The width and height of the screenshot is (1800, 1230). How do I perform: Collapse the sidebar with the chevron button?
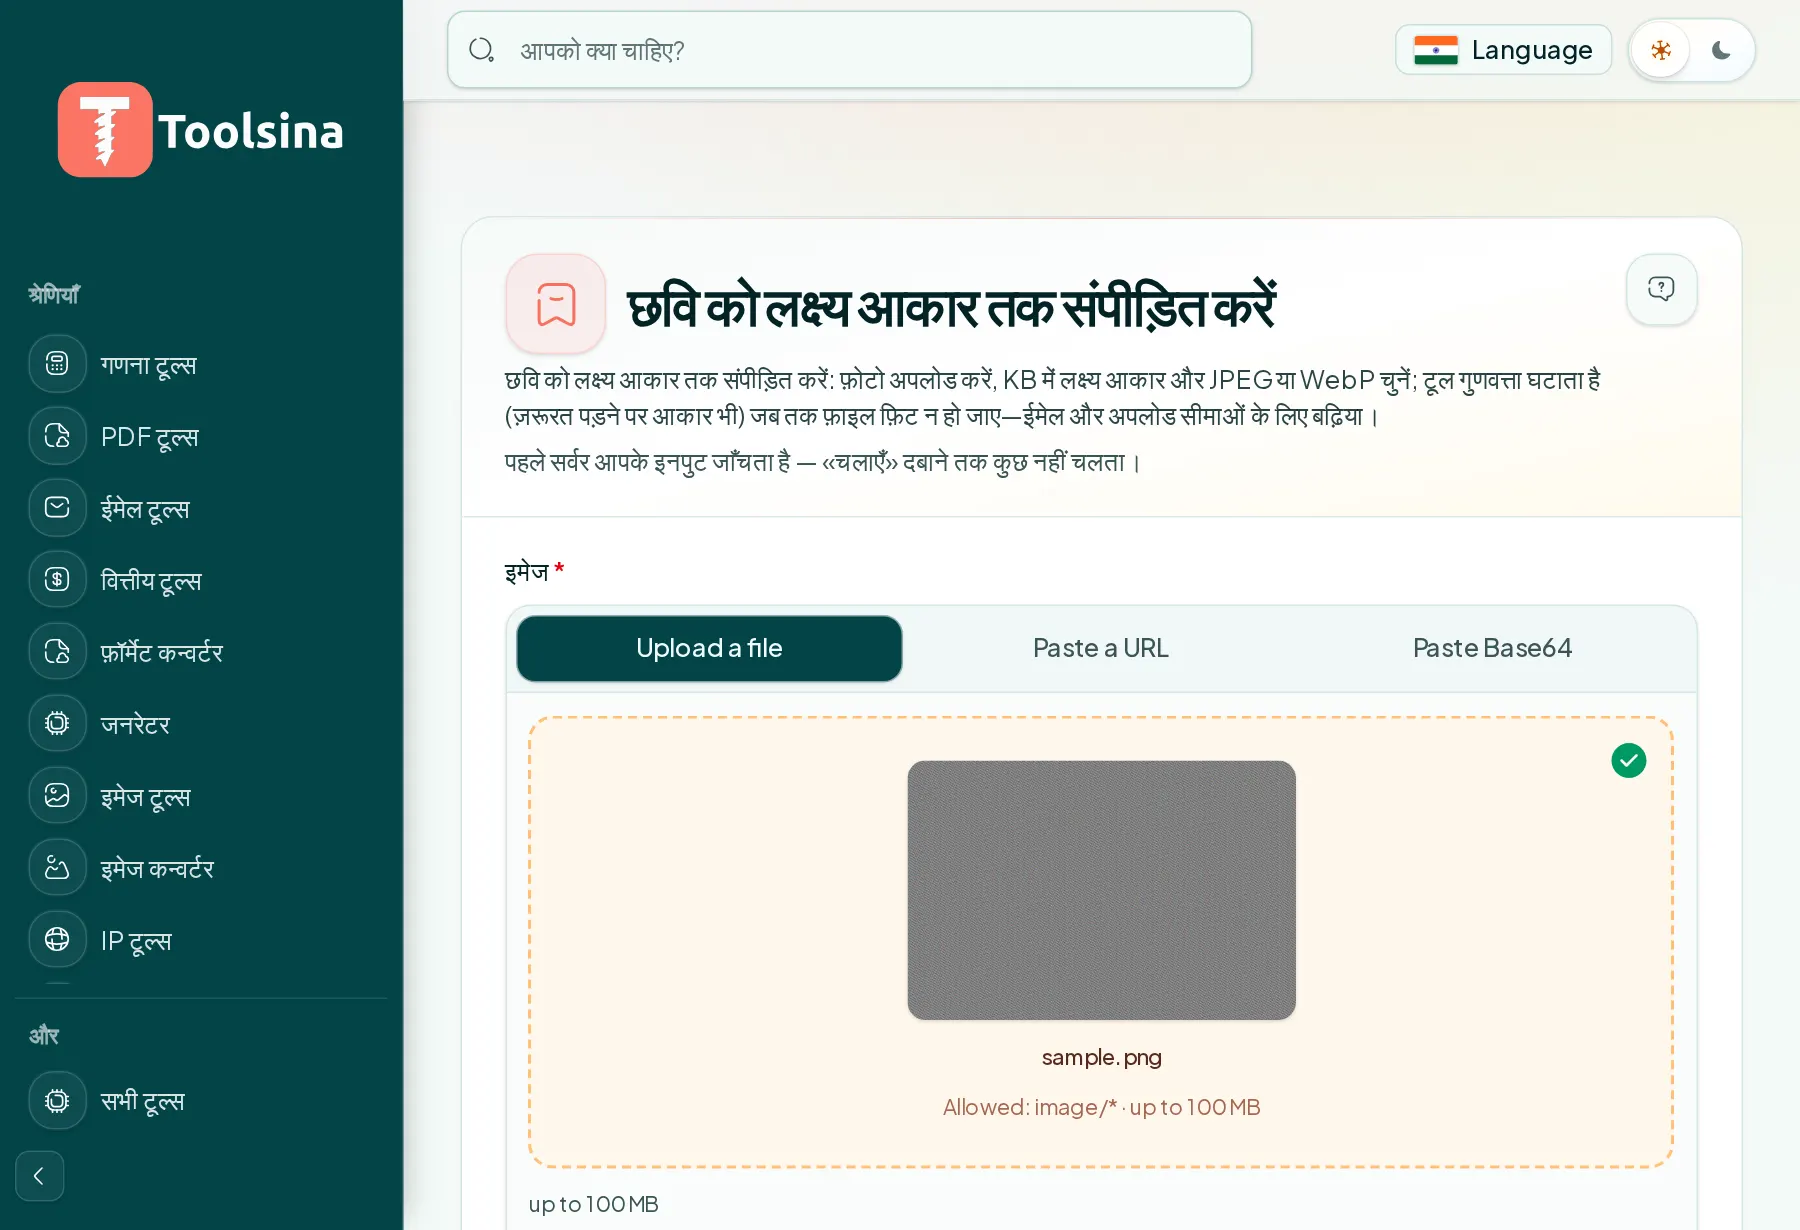[40, 1176]
